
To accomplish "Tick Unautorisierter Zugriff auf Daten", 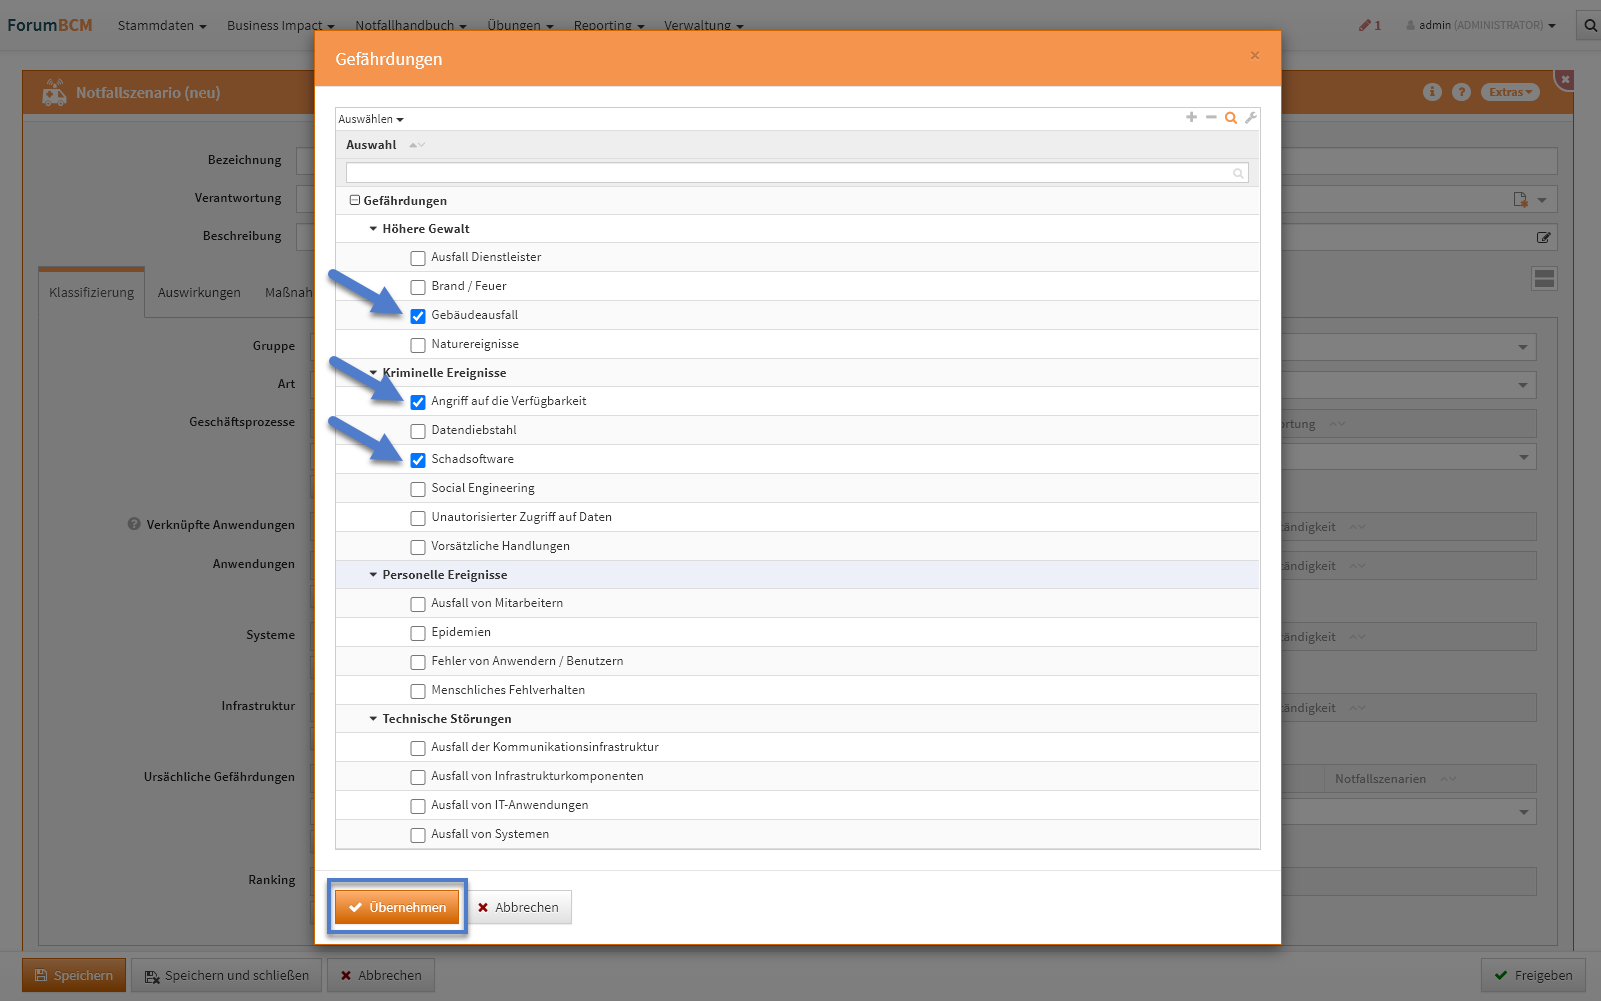I will point(418,518).
